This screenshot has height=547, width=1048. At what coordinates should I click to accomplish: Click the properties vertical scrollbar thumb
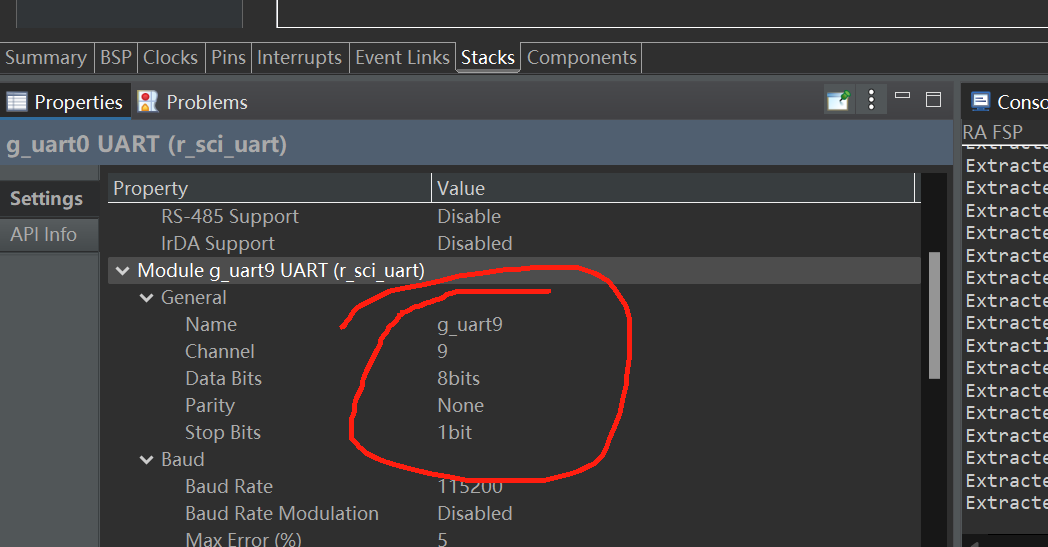tap(934, 315)
